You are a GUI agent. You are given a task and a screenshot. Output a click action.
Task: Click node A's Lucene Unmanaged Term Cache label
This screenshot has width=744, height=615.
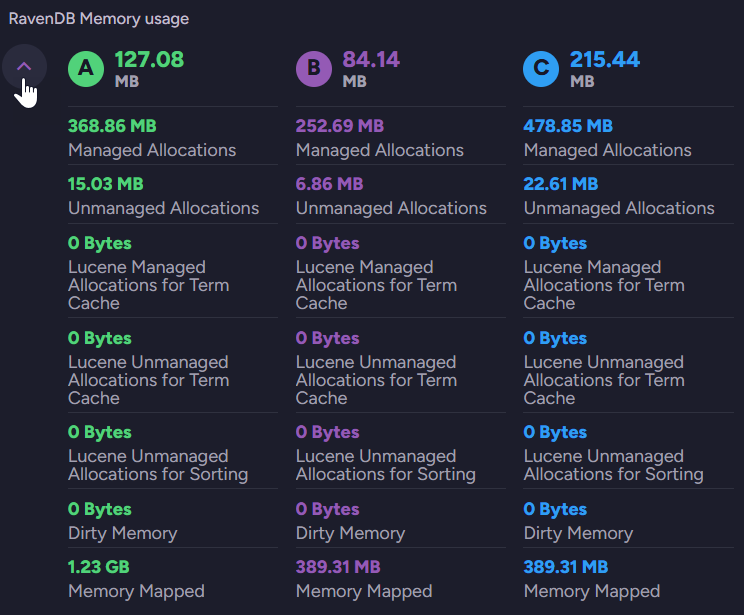tap(149, 380)
